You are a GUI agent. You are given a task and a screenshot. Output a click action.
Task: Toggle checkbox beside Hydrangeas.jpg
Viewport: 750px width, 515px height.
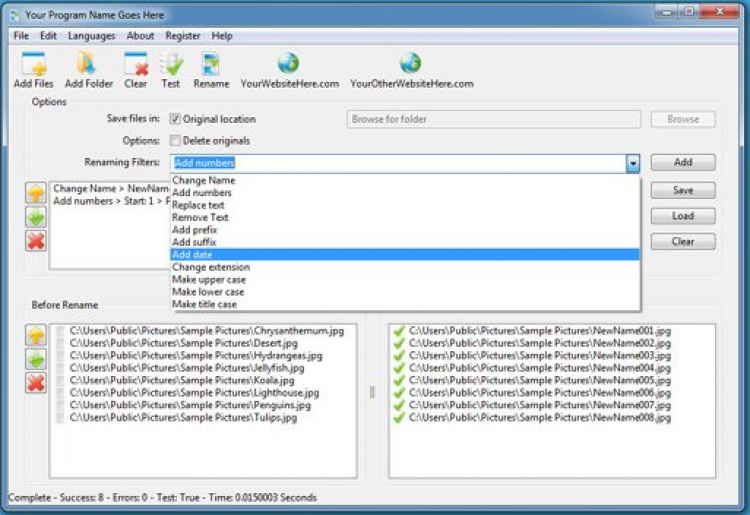click(x=60, y=356)
